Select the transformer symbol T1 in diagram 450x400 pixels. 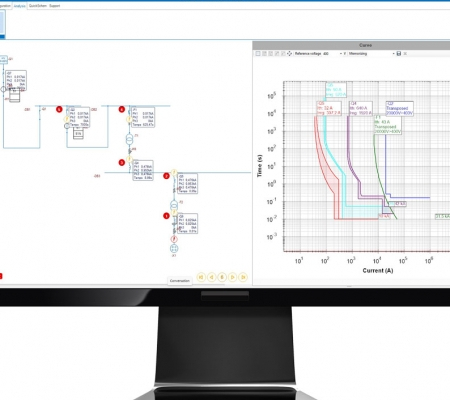click(x=129, y=139)
